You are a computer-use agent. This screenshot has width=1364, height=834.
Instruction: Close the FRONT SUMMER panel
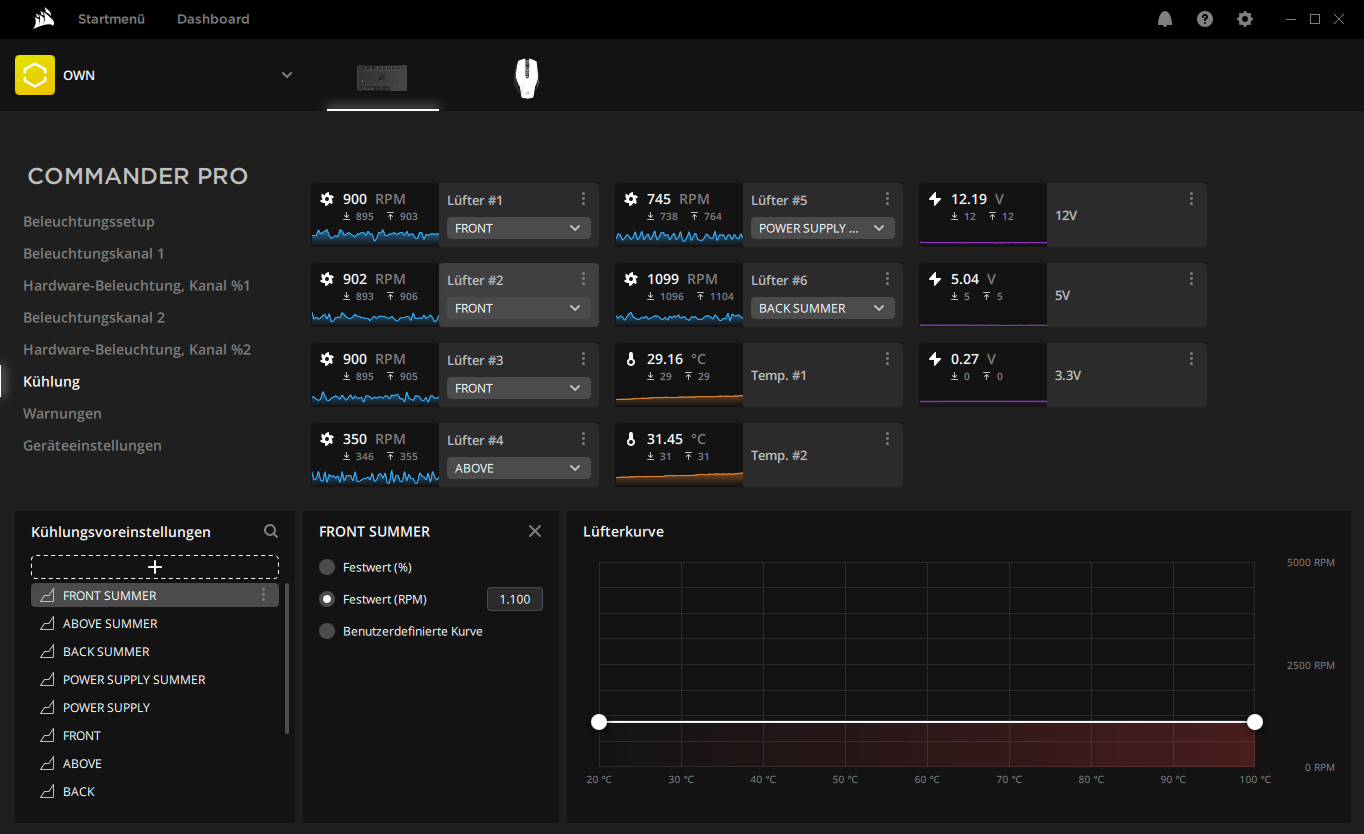click(535, 531)
